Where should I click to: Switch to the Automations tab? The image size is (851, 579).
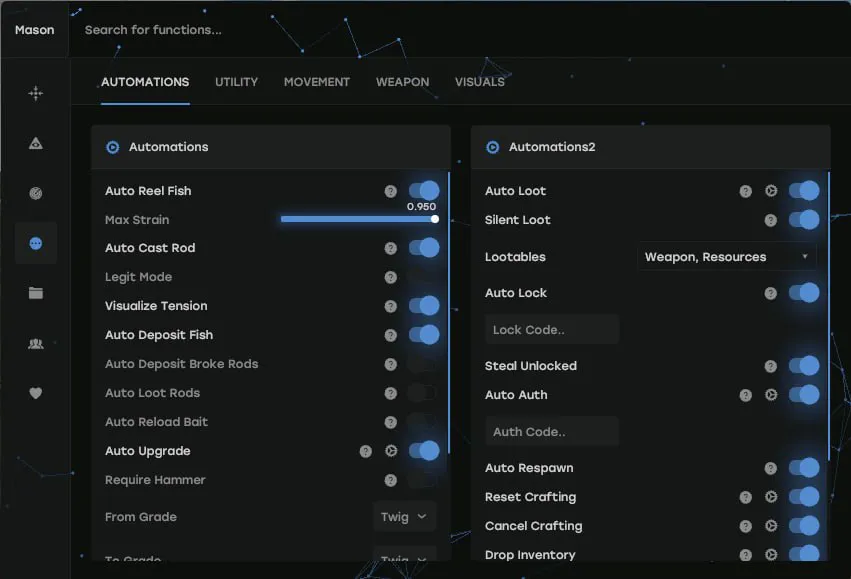click(x=145, y=82)
